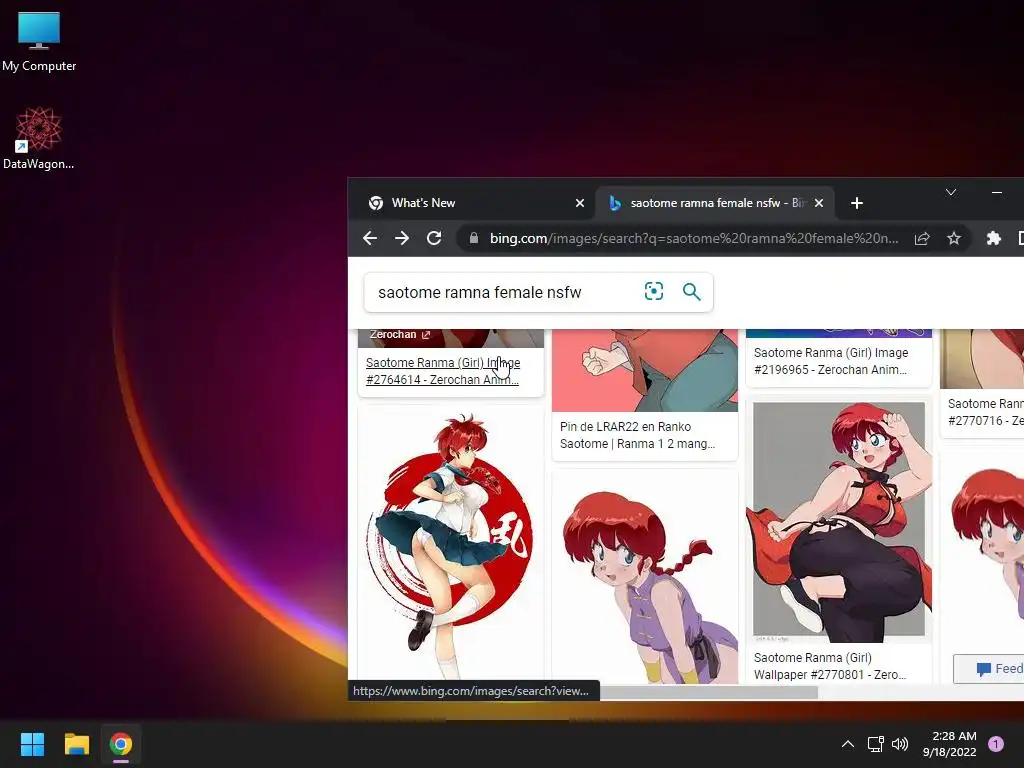Viewport: 1024px width, 768px height.
Task: Open the fist on pink background thumbnail
Action: coord(645,370)
